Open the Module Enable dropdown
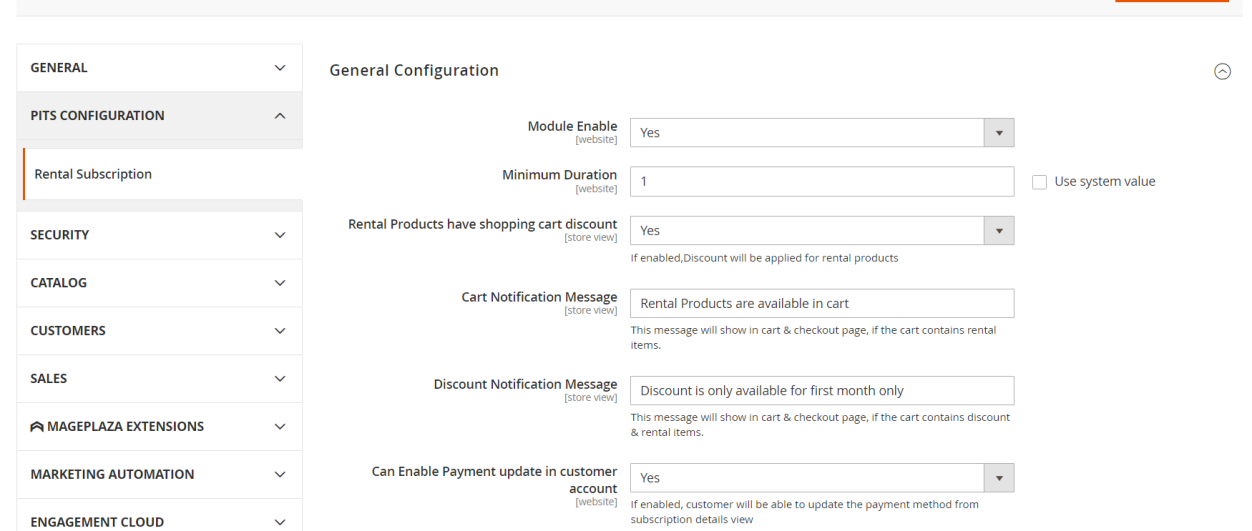The width and height of the screenshot is (1252, 531). click(x=821, y=133)
